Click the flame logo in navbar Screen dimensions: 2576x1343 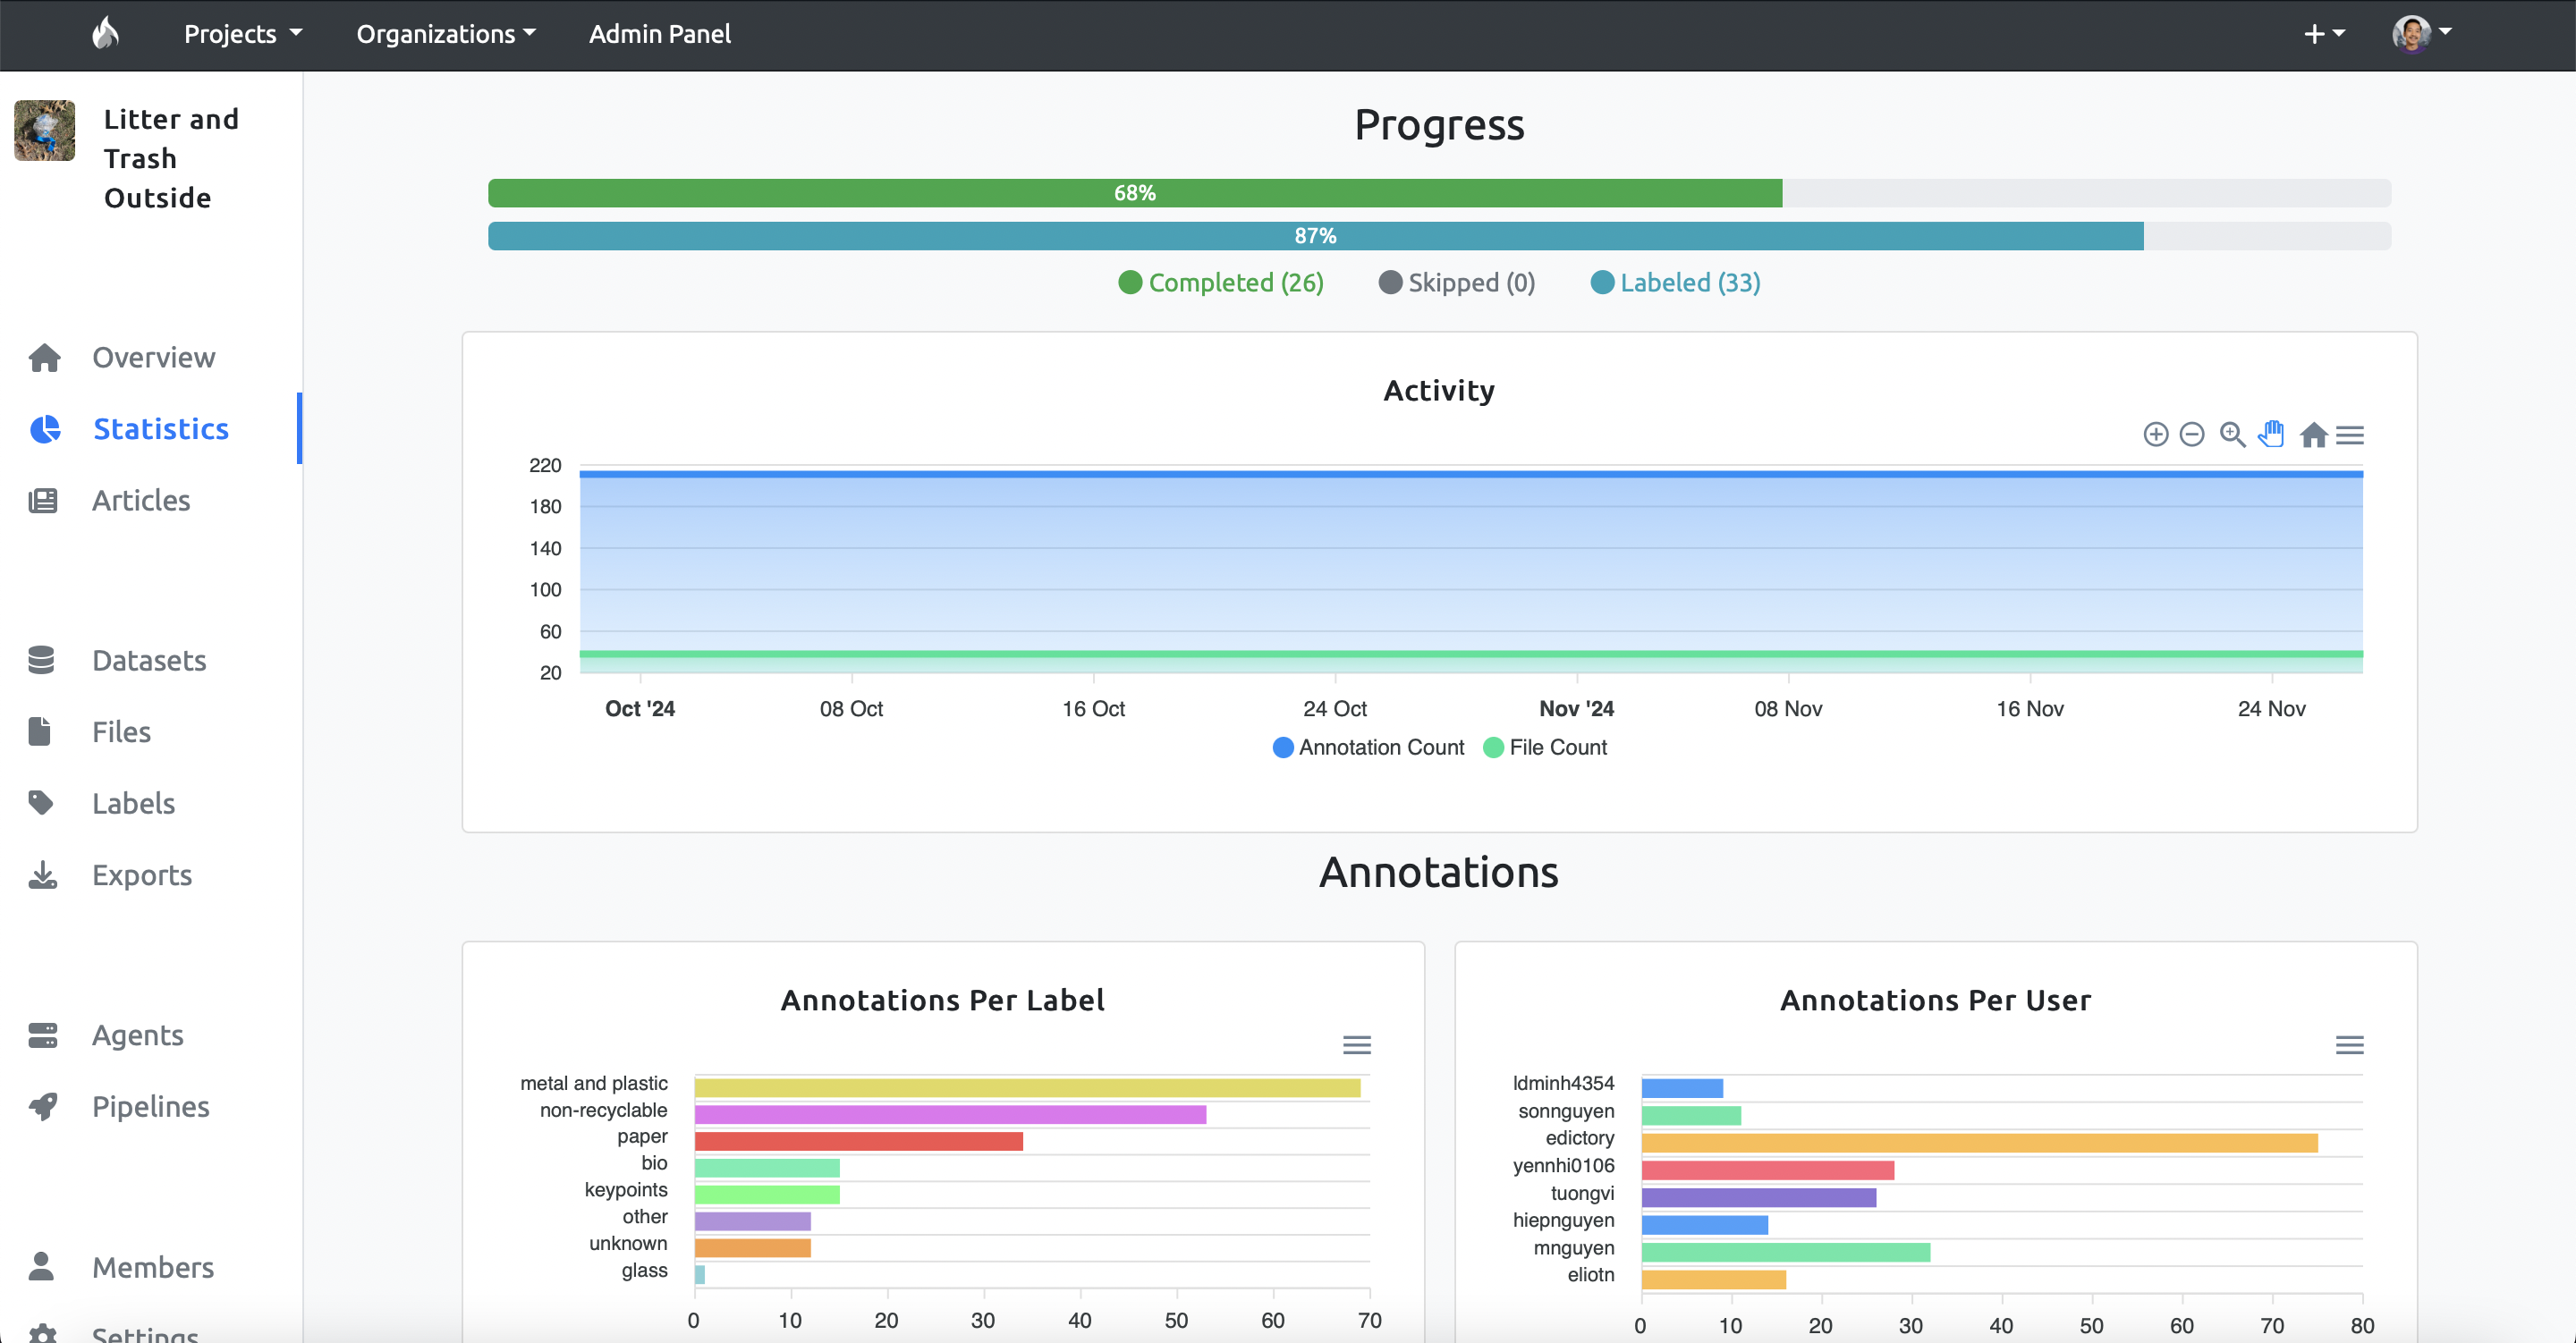105,33
